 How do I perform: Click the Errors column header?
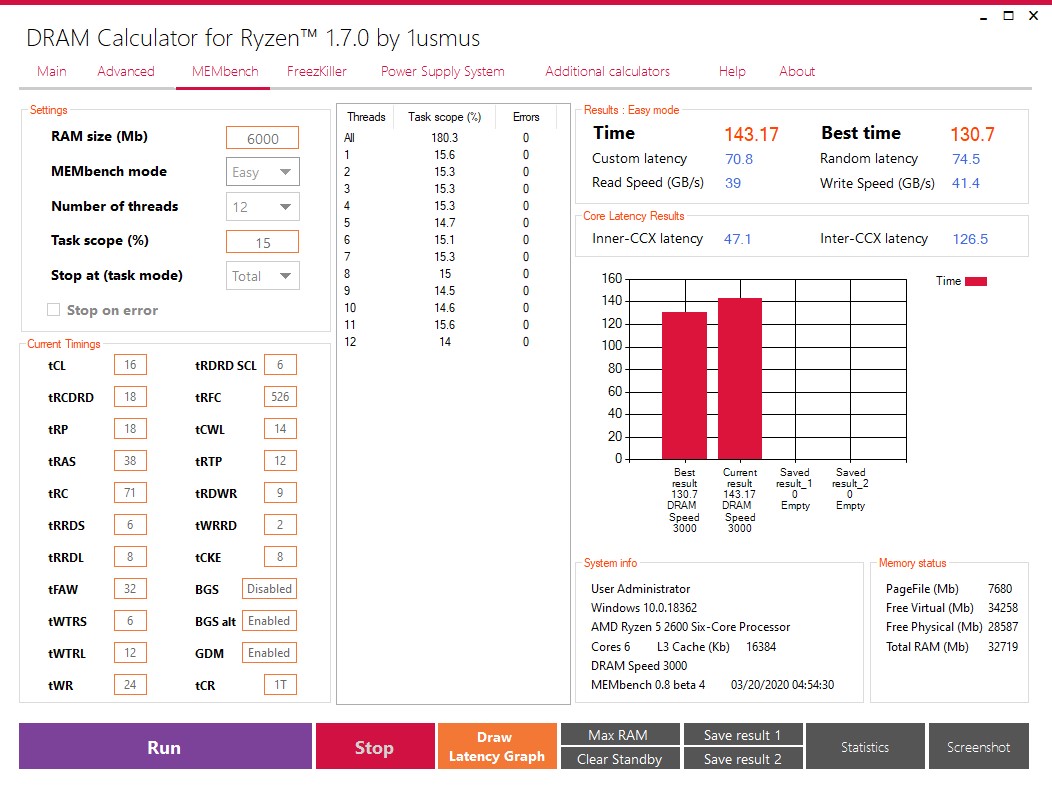pos(526,117)
